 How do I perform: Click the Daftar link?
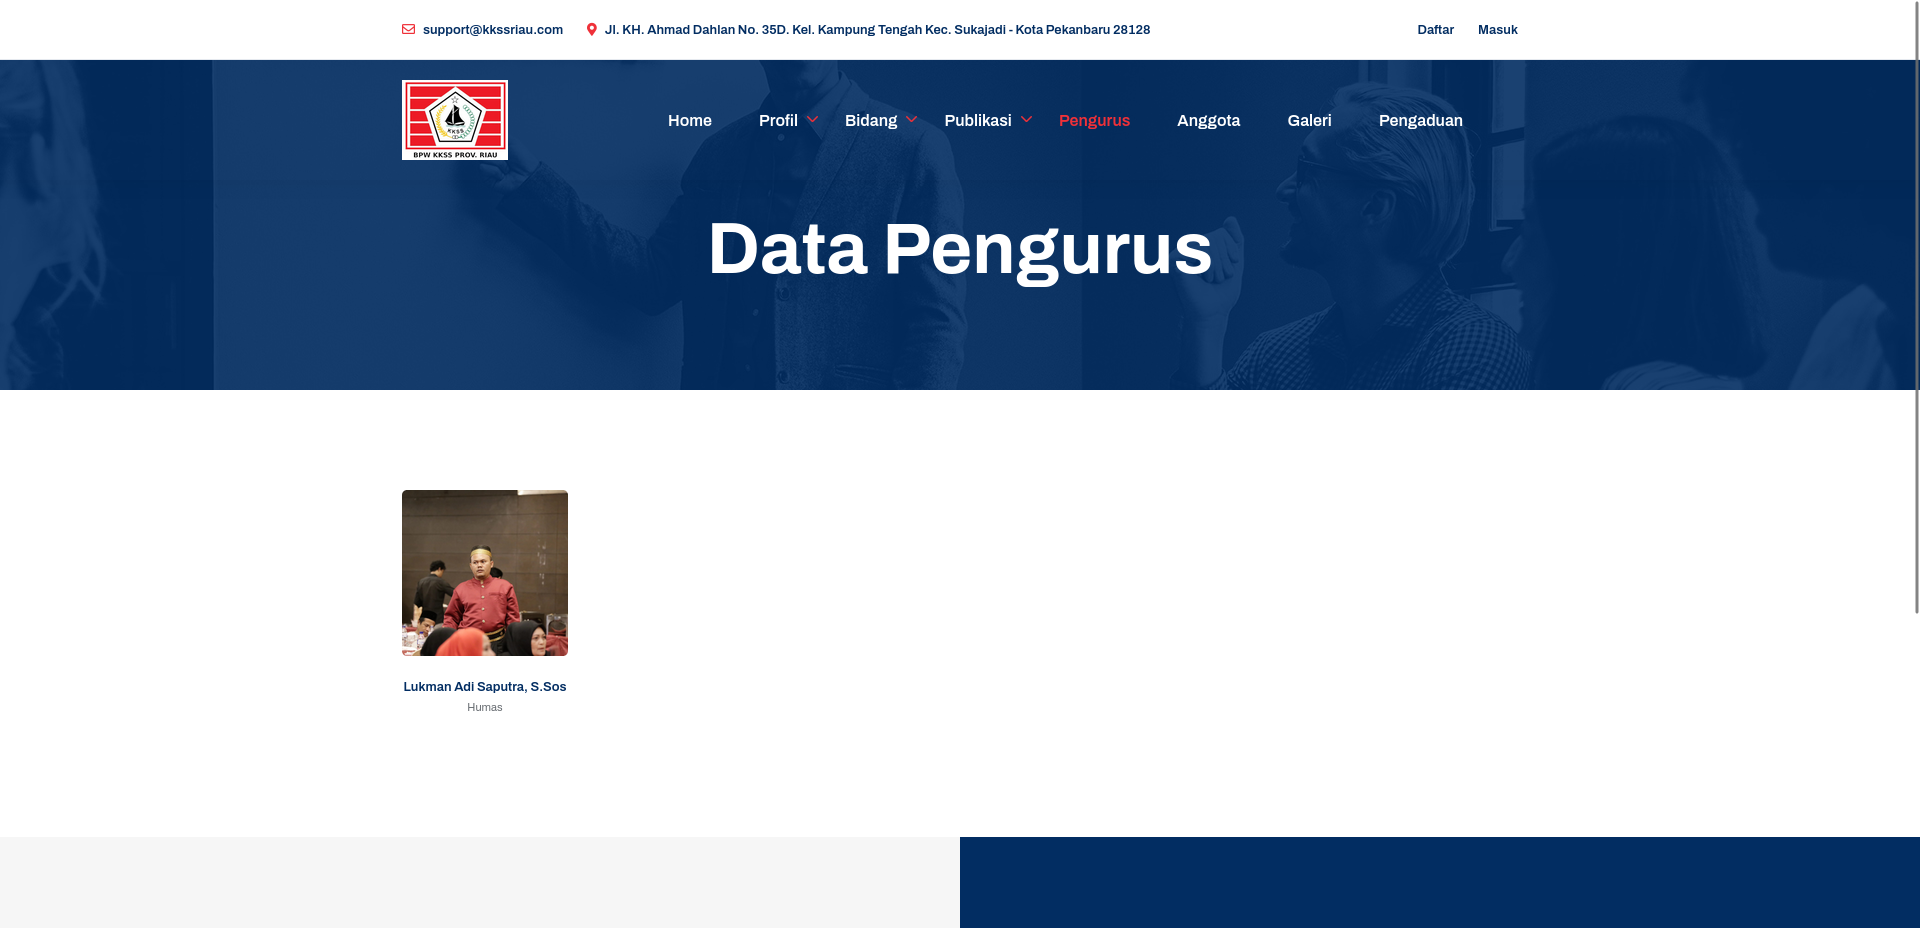click(x=1435, y=30)
